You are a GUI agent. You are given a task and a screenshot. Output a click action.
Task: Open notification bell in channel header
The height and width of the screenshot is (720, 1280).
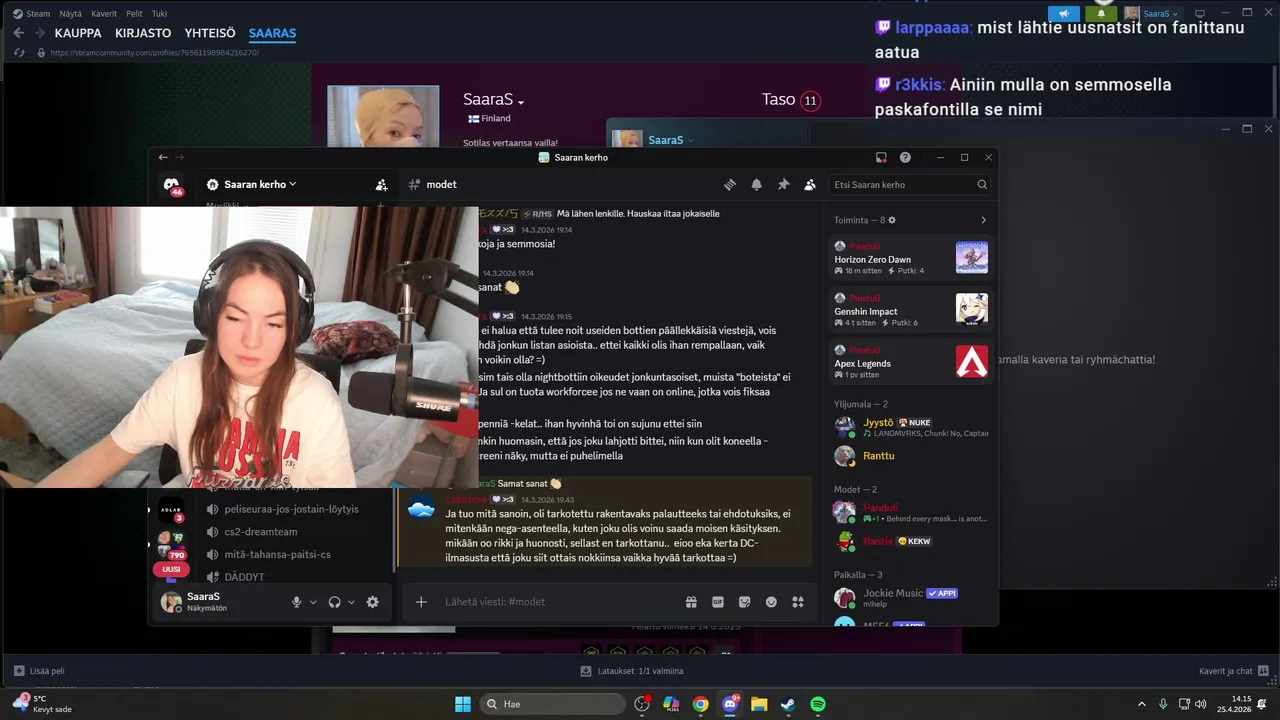[x=757, y=185]
